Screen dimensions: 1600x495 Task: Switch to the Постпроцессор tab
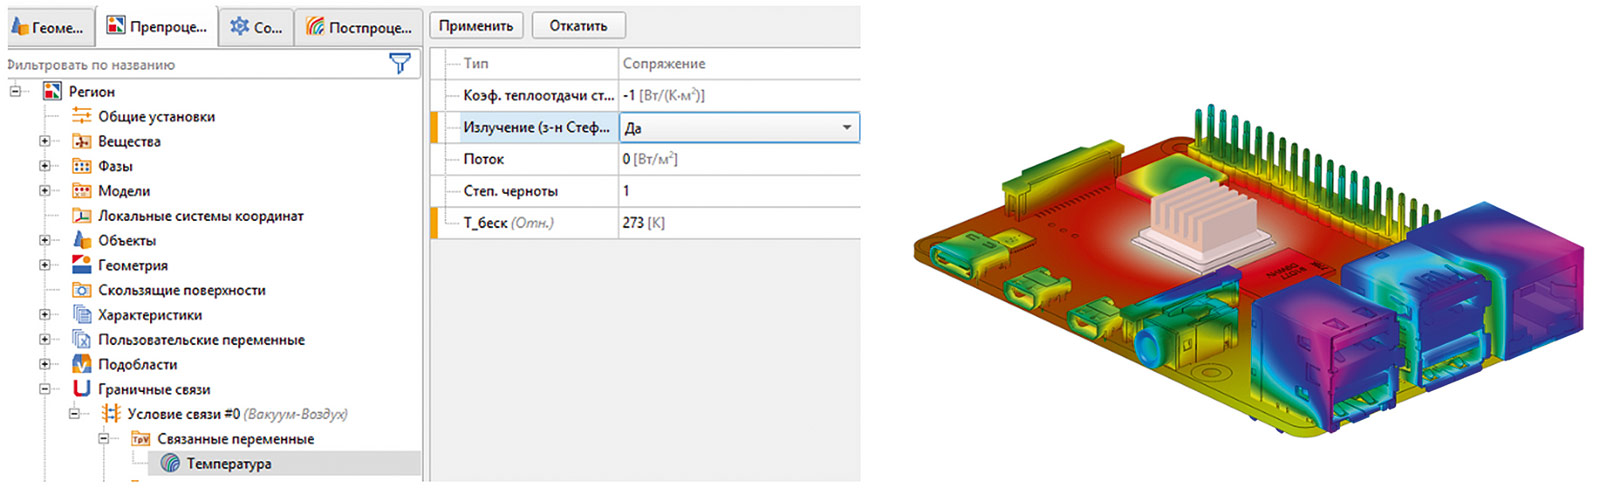359,27
